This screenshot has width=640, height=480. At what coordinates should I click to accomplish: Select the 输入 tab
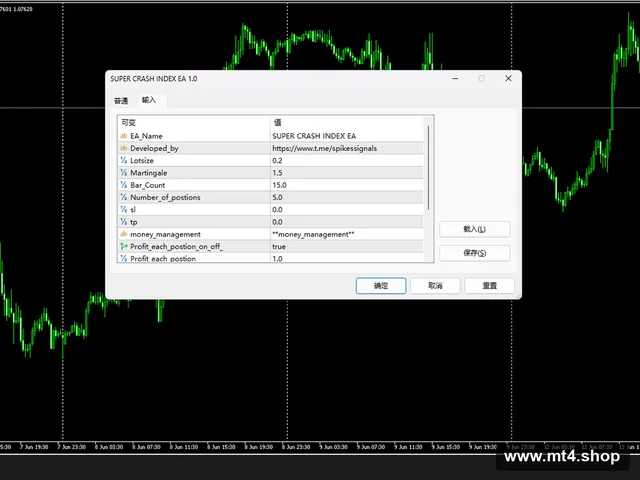(x=149, y=100)
